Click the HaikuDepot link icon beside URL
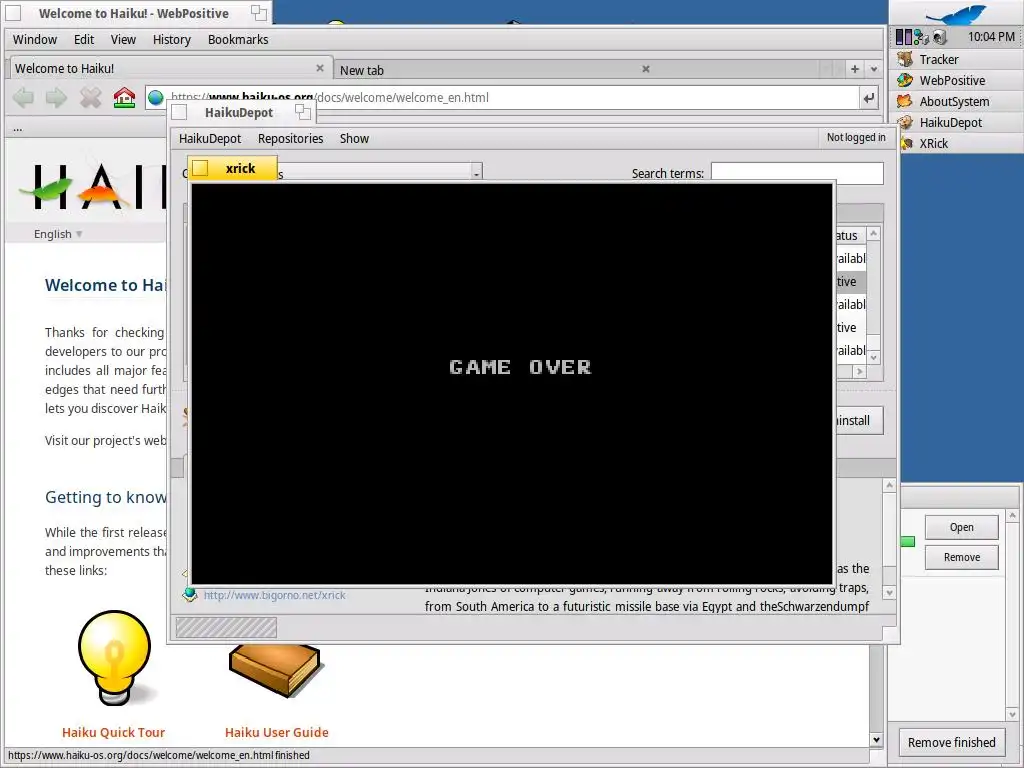This screenshot has height=768, width=1024. tap(190, 594)
